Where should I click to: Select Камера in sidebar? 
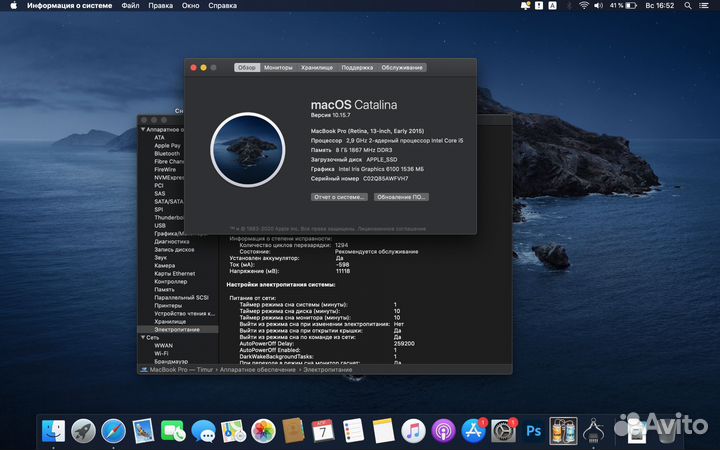tap(164, 265)
